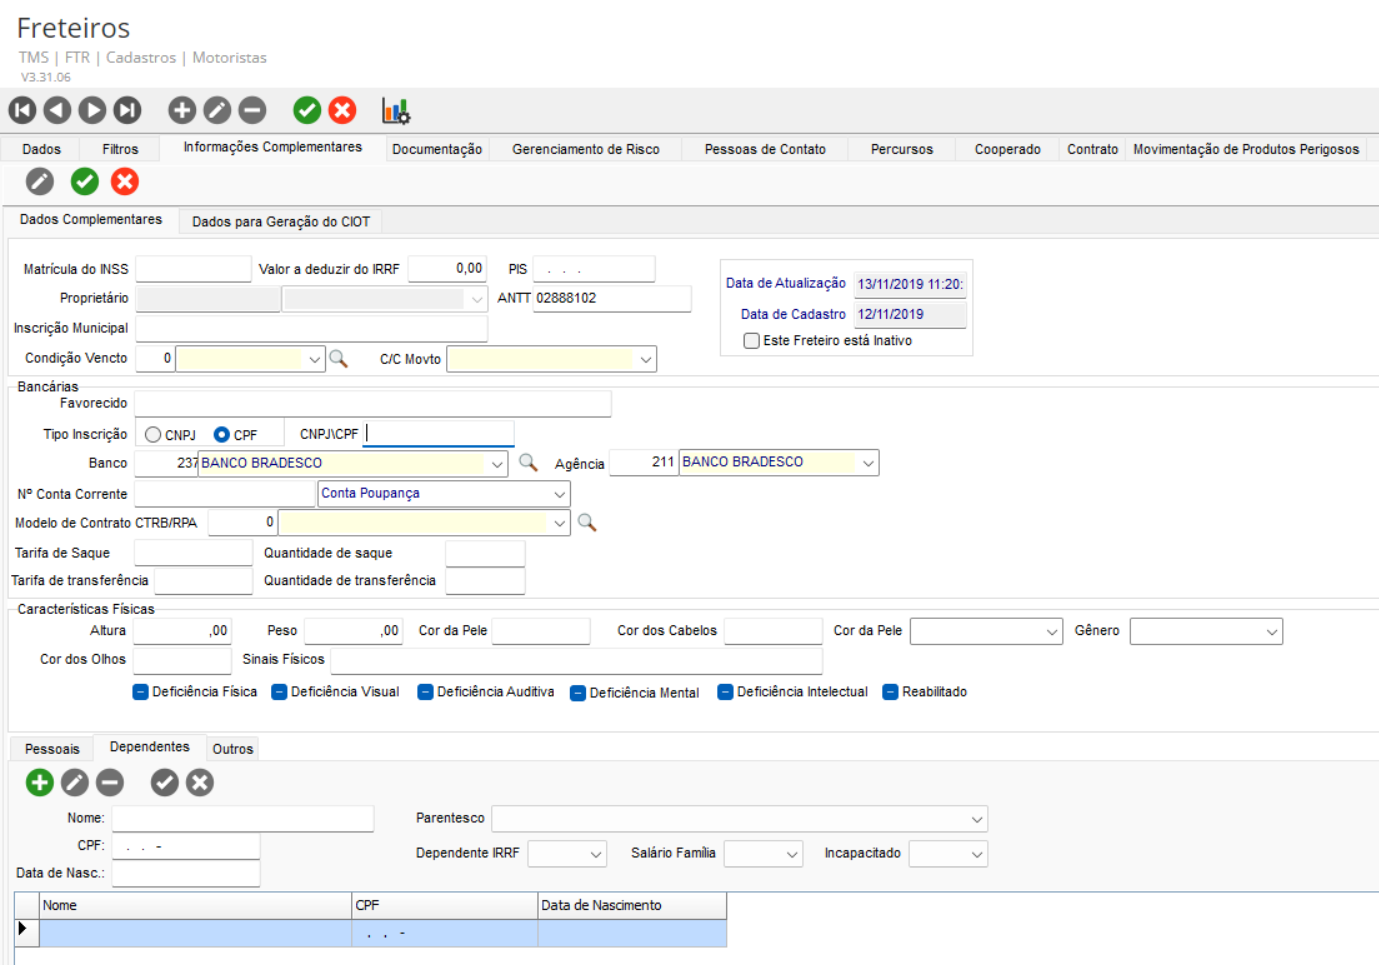
Task: Click magnifier beside Modelo de Contrato
Action: pyautogui.click(x=587, y=523)
